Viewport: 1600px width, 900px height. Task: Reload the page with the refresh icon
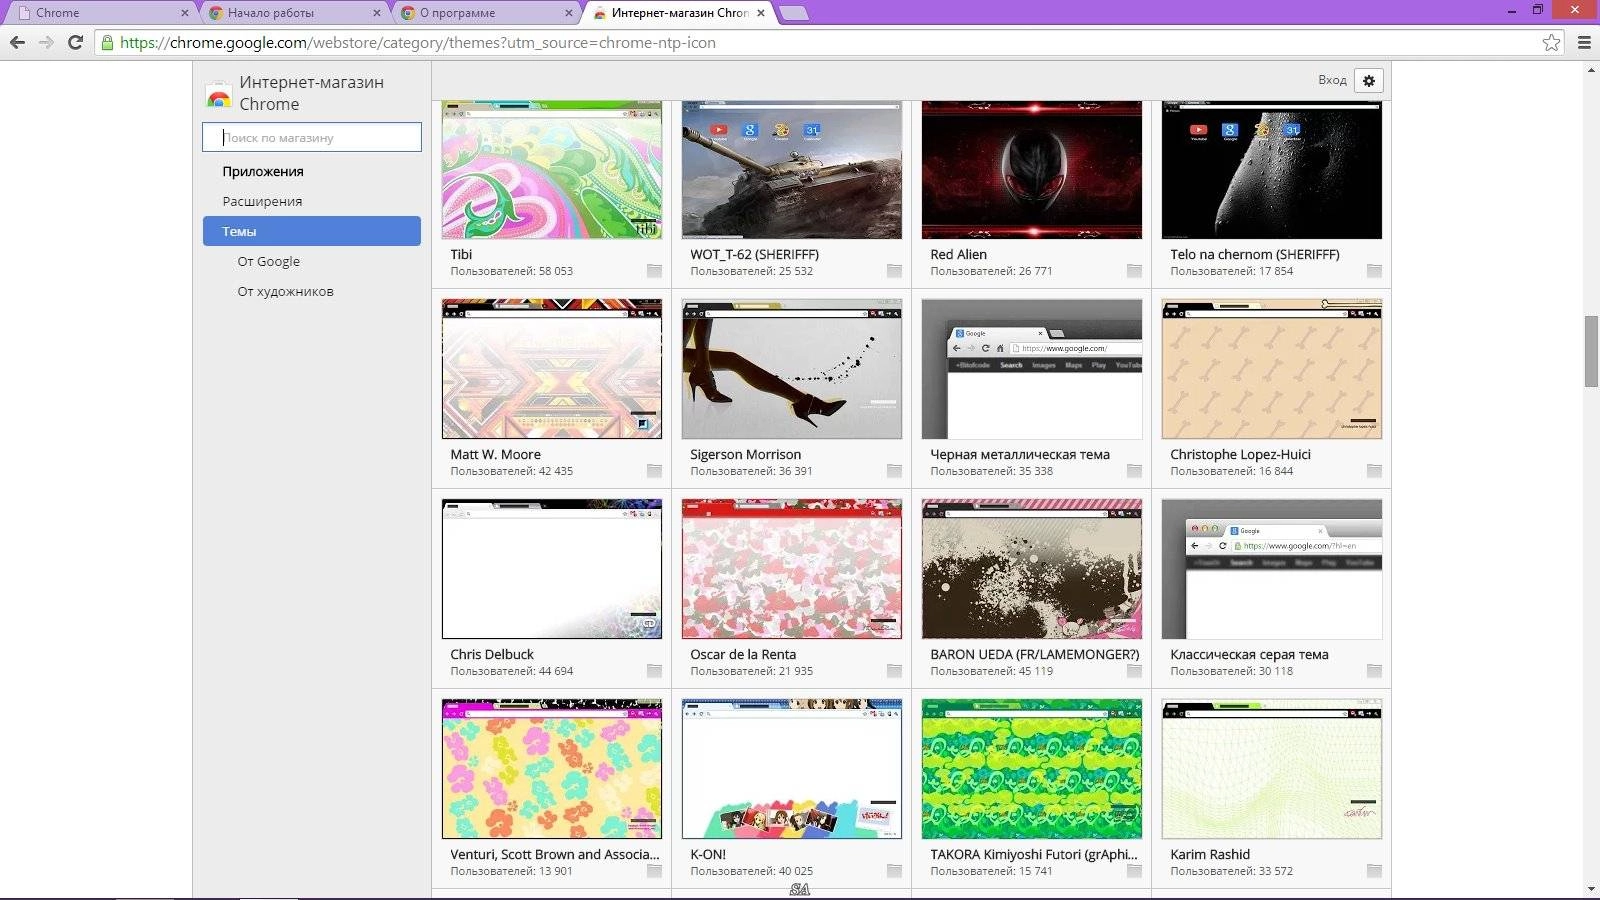[x=75, y=42]
